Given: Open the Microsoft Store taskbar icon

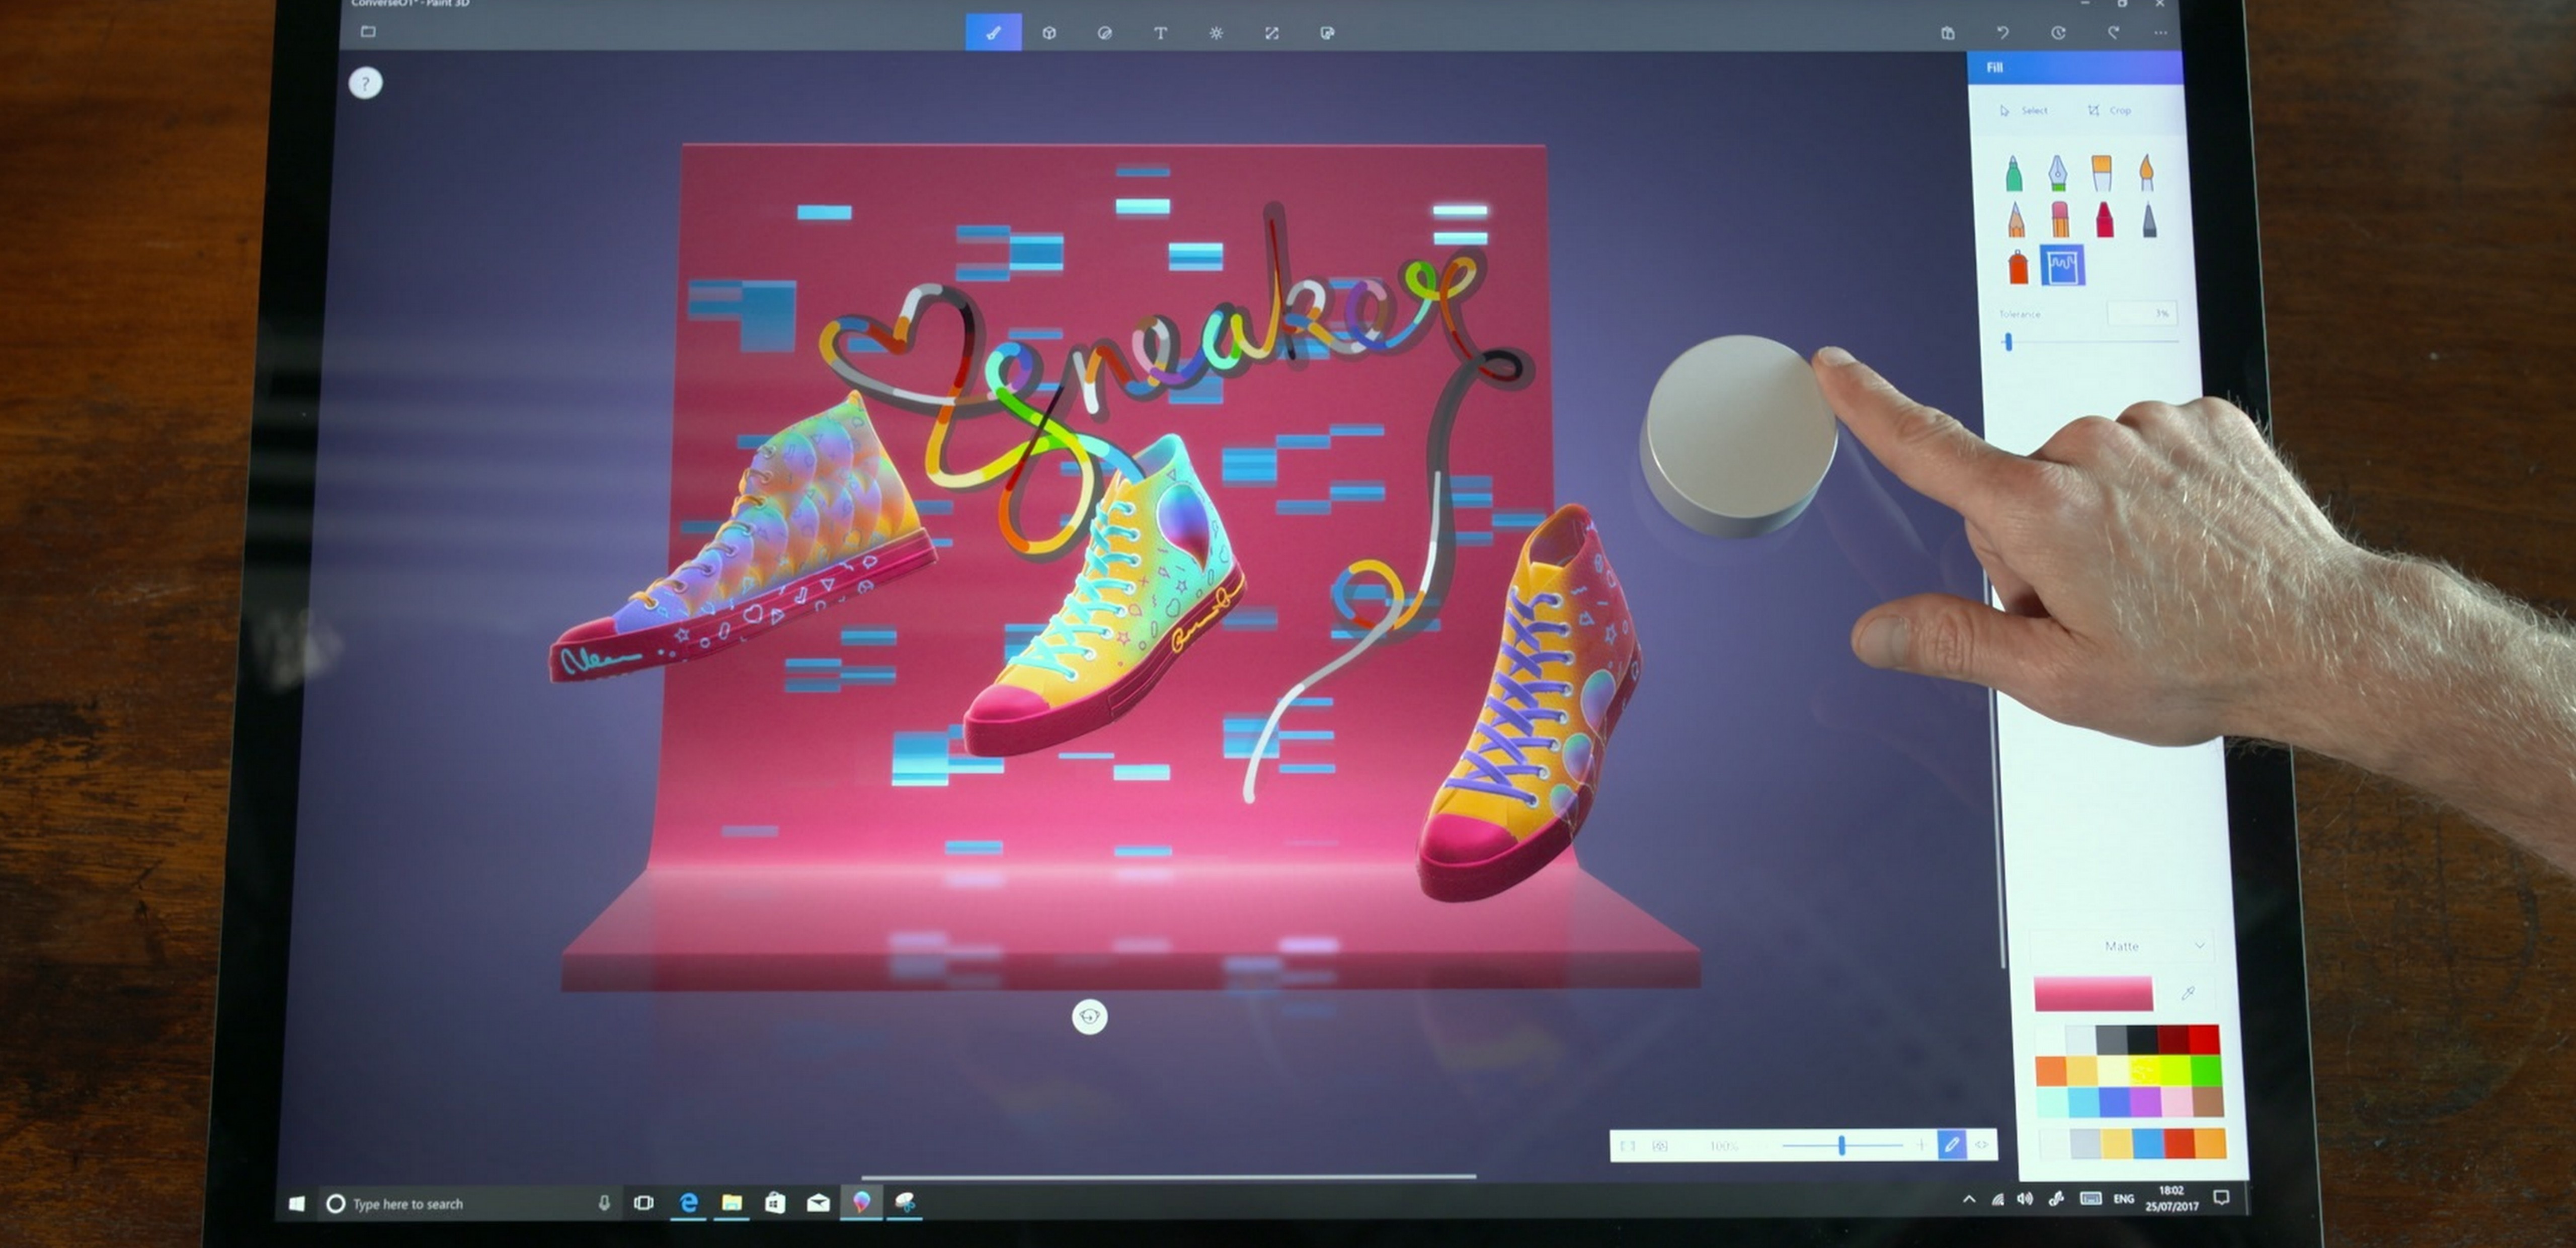Looking at the screenshot, I should (775, 1203).
